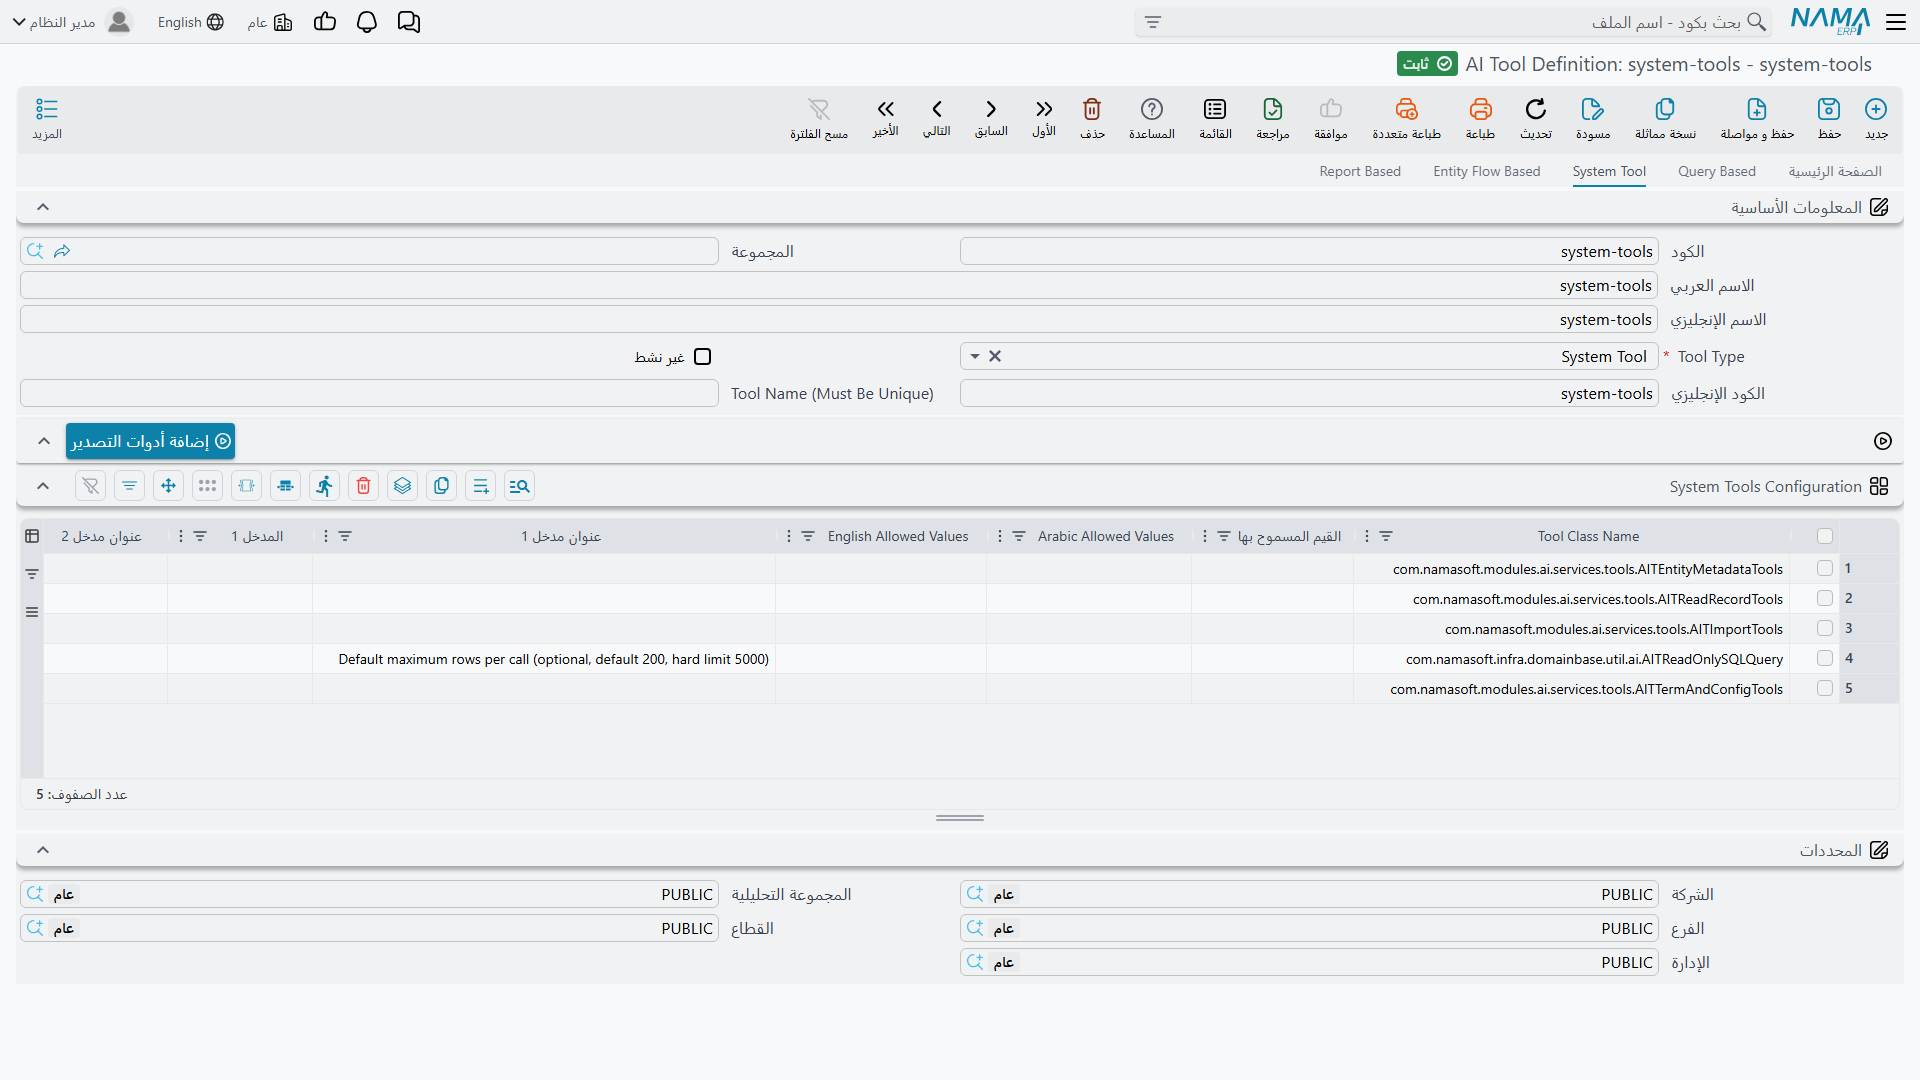1920x1080 pixels.
Task: Click the حذف (Delete) trash icon in the main toolbar
Action: click(x=1092, y=109)
